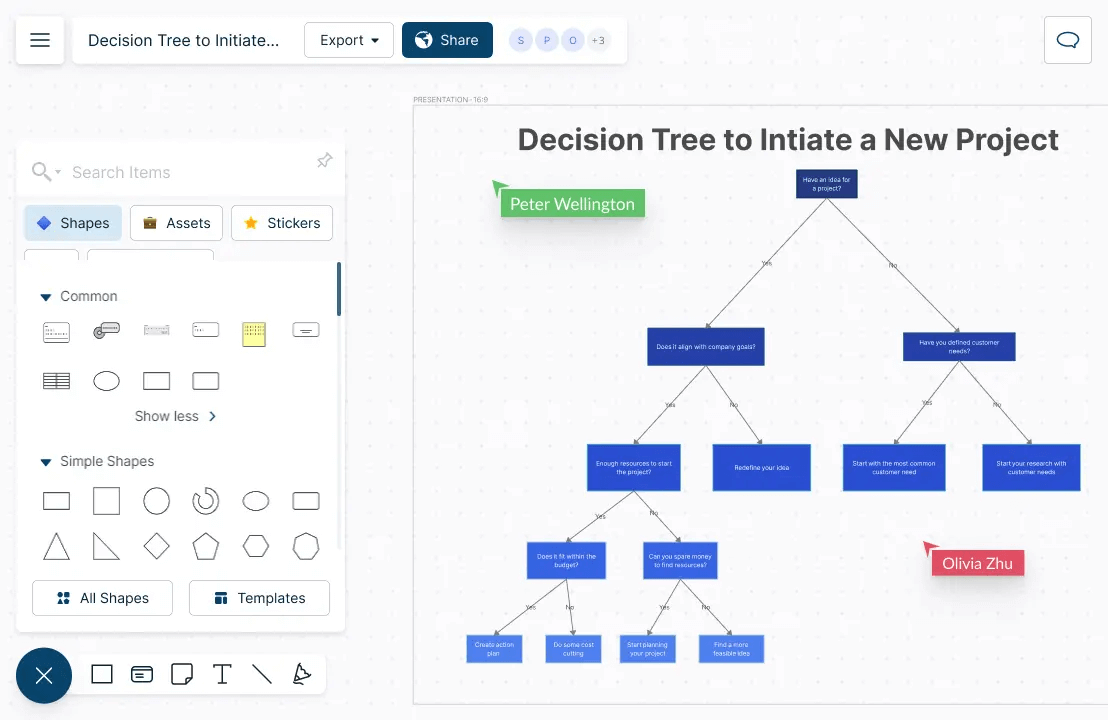Click collaborator avatar O
This screenshot has width=1108, height=720.
pyautogui.click(x=573, y=40)
